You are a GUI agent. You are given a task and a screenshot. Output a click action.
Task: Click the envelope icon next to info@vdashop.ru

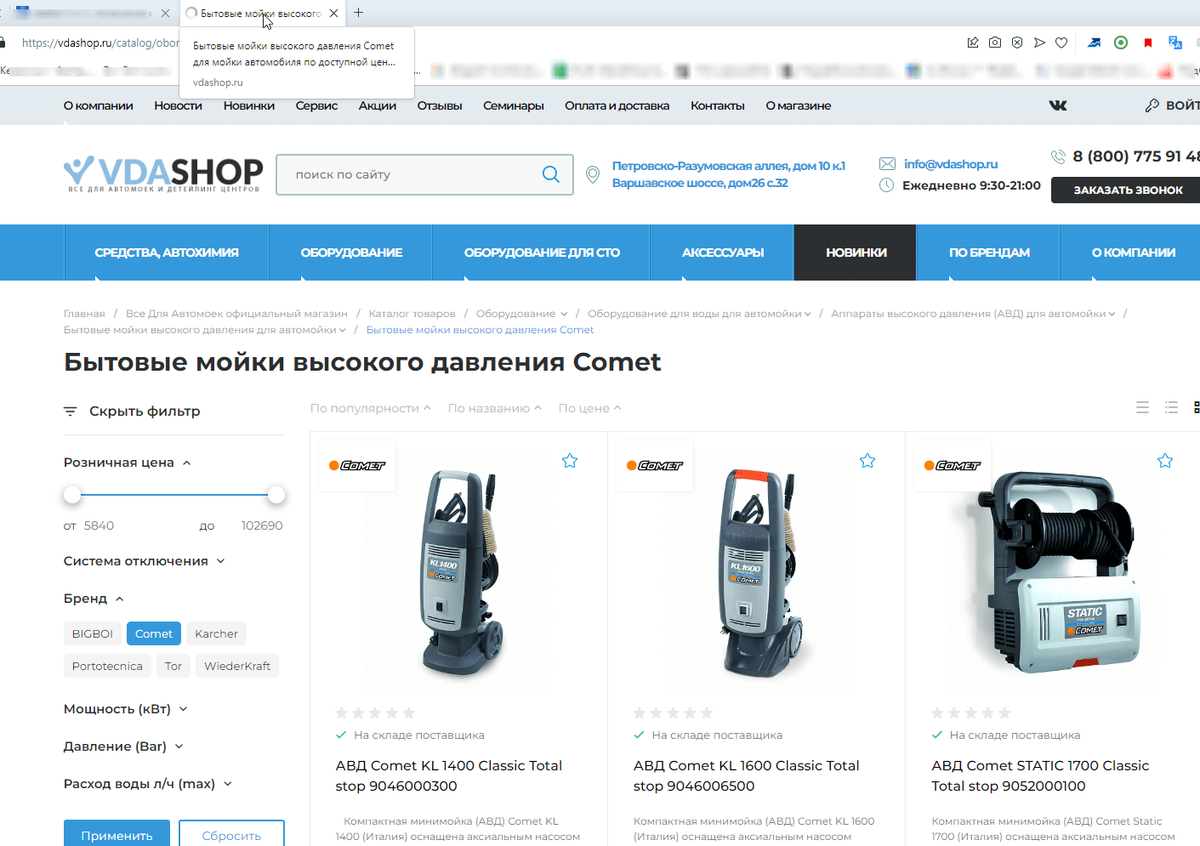point(887,164)
